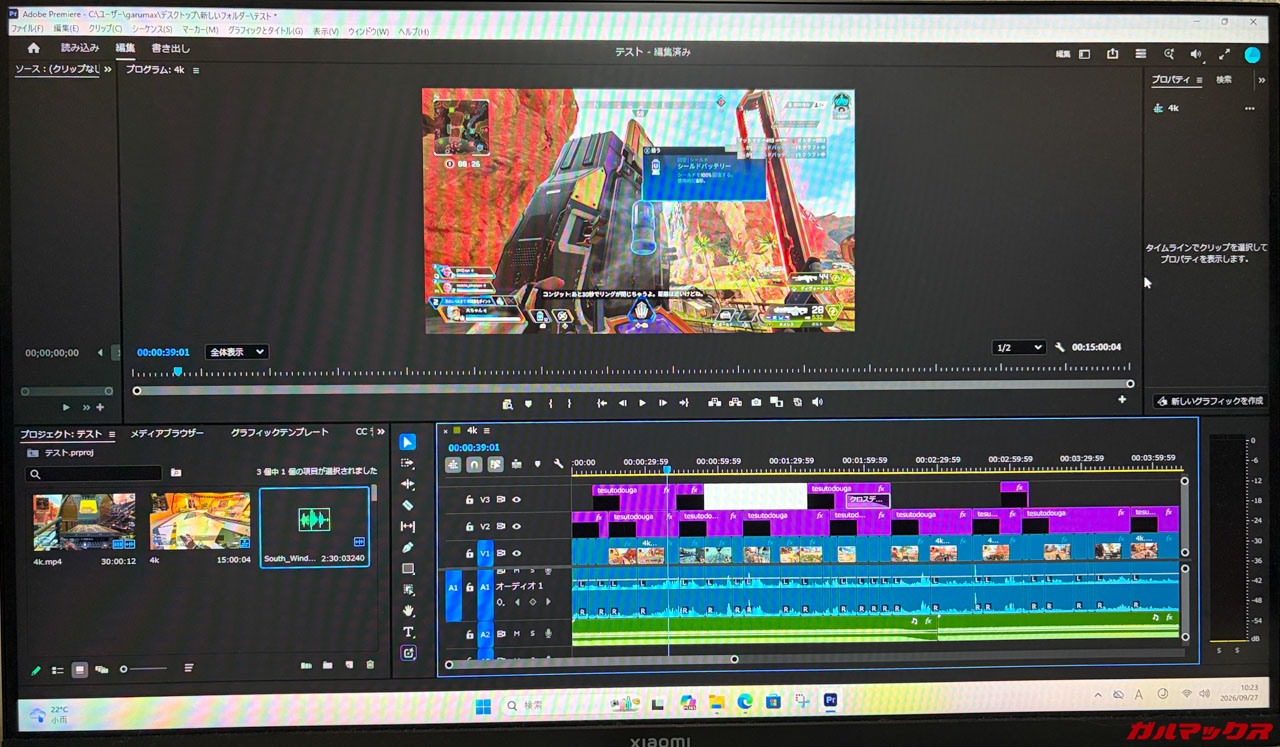Adjust the Project thumbnail size slider

143,669
